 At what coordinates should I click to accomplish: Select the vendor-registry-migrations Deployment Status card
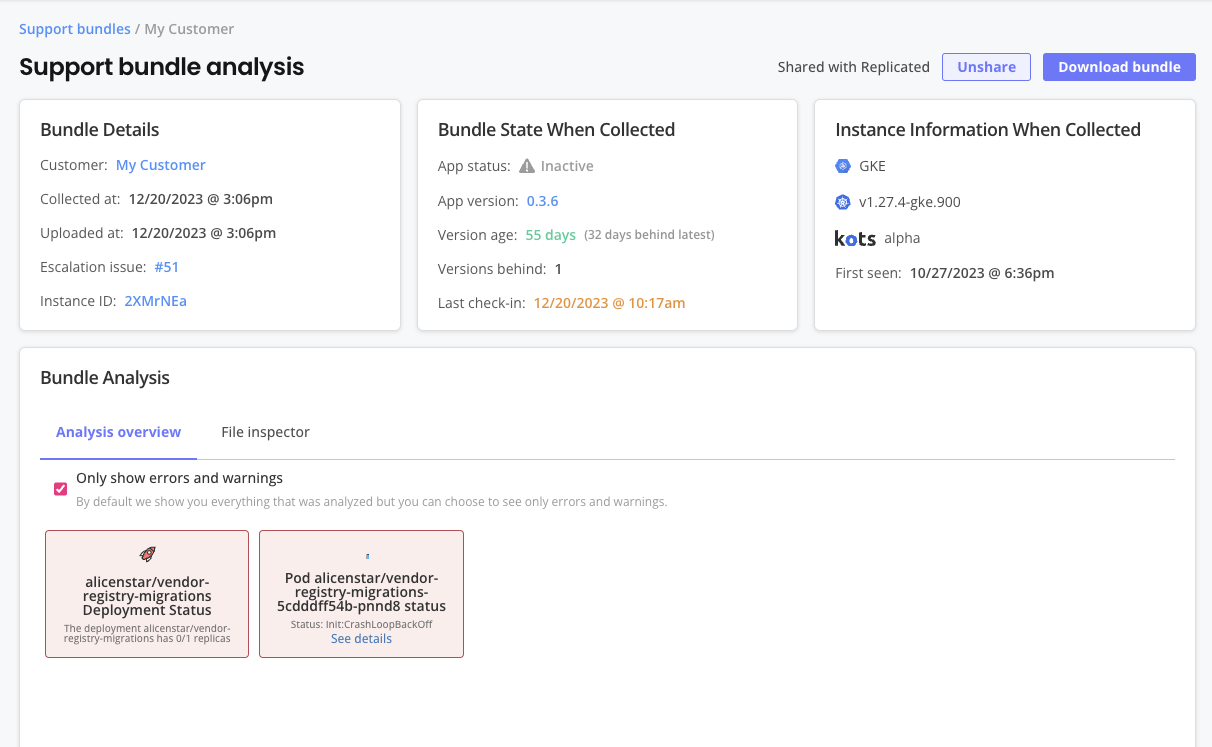[x=146, y=594]
